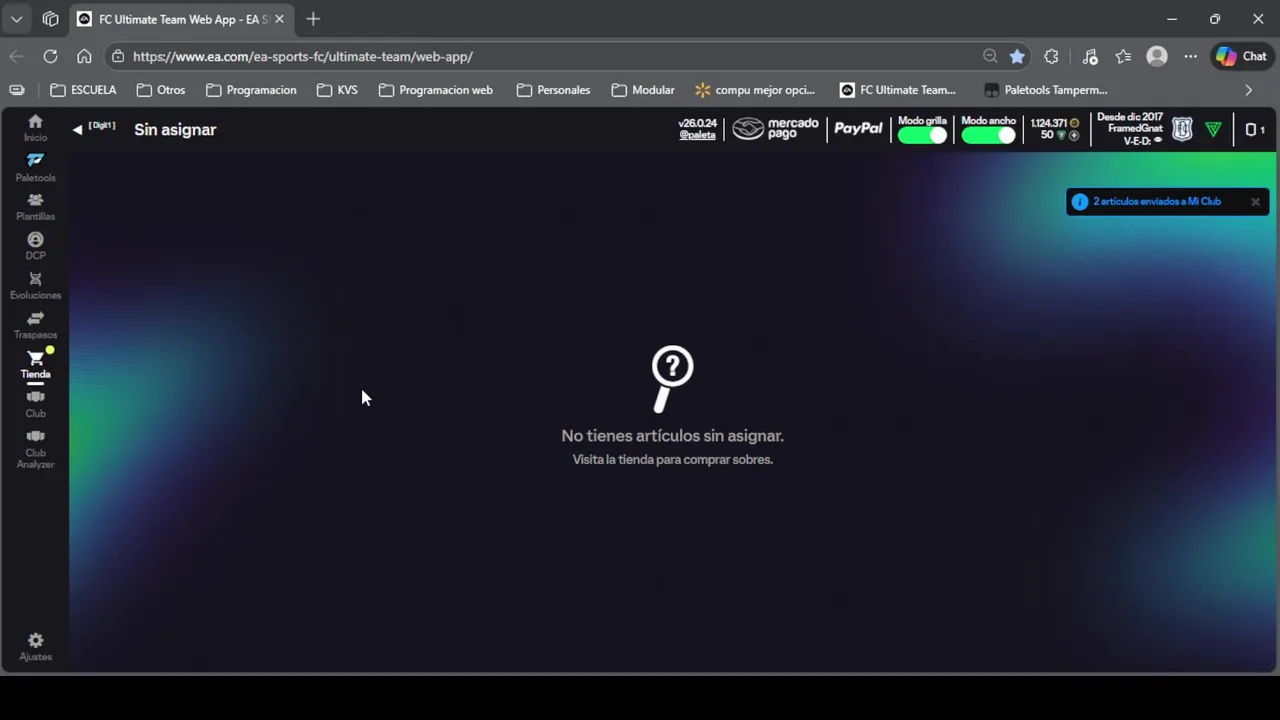Open the browser profile avatar
Viewport: 1280px width, 720px height.
(x=1157, y=57)
